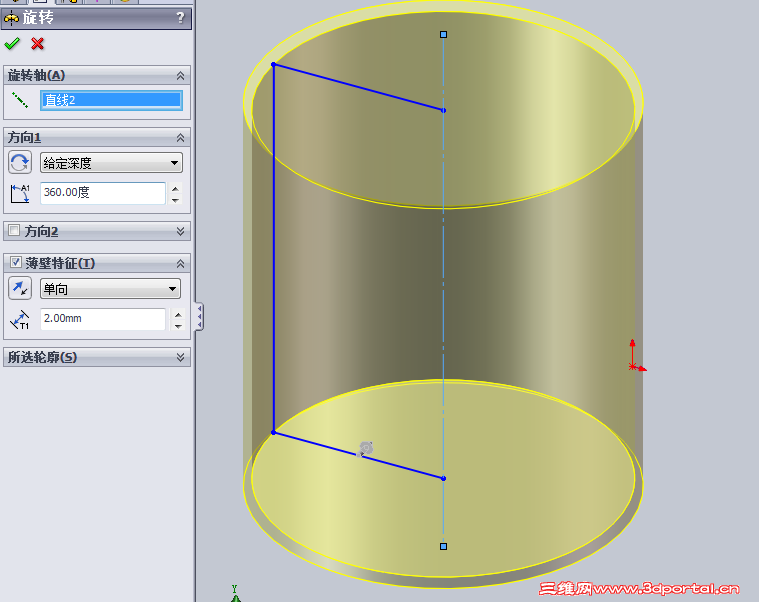Click the top centerline endpoint handle
Image resolution: width=759 pixels, height=602 pixels.
pos(443,34)
